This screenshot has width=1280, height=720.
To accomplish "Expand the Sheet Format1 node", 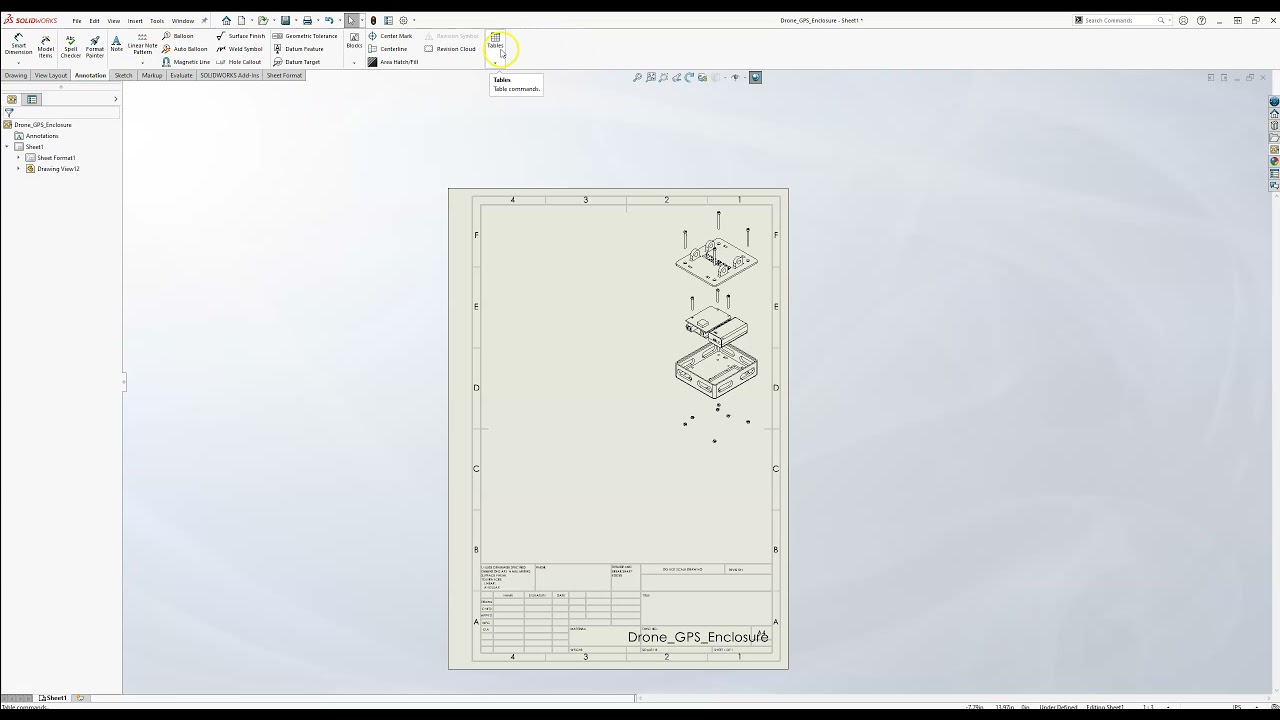I will 18,158.
